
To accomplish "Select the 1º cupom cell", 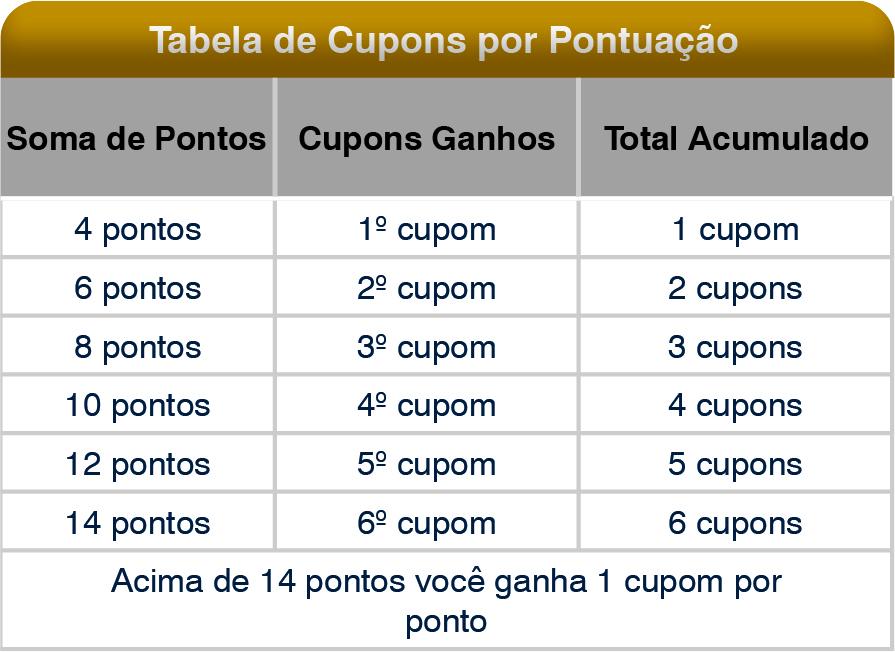I will (x=426, y=229).
